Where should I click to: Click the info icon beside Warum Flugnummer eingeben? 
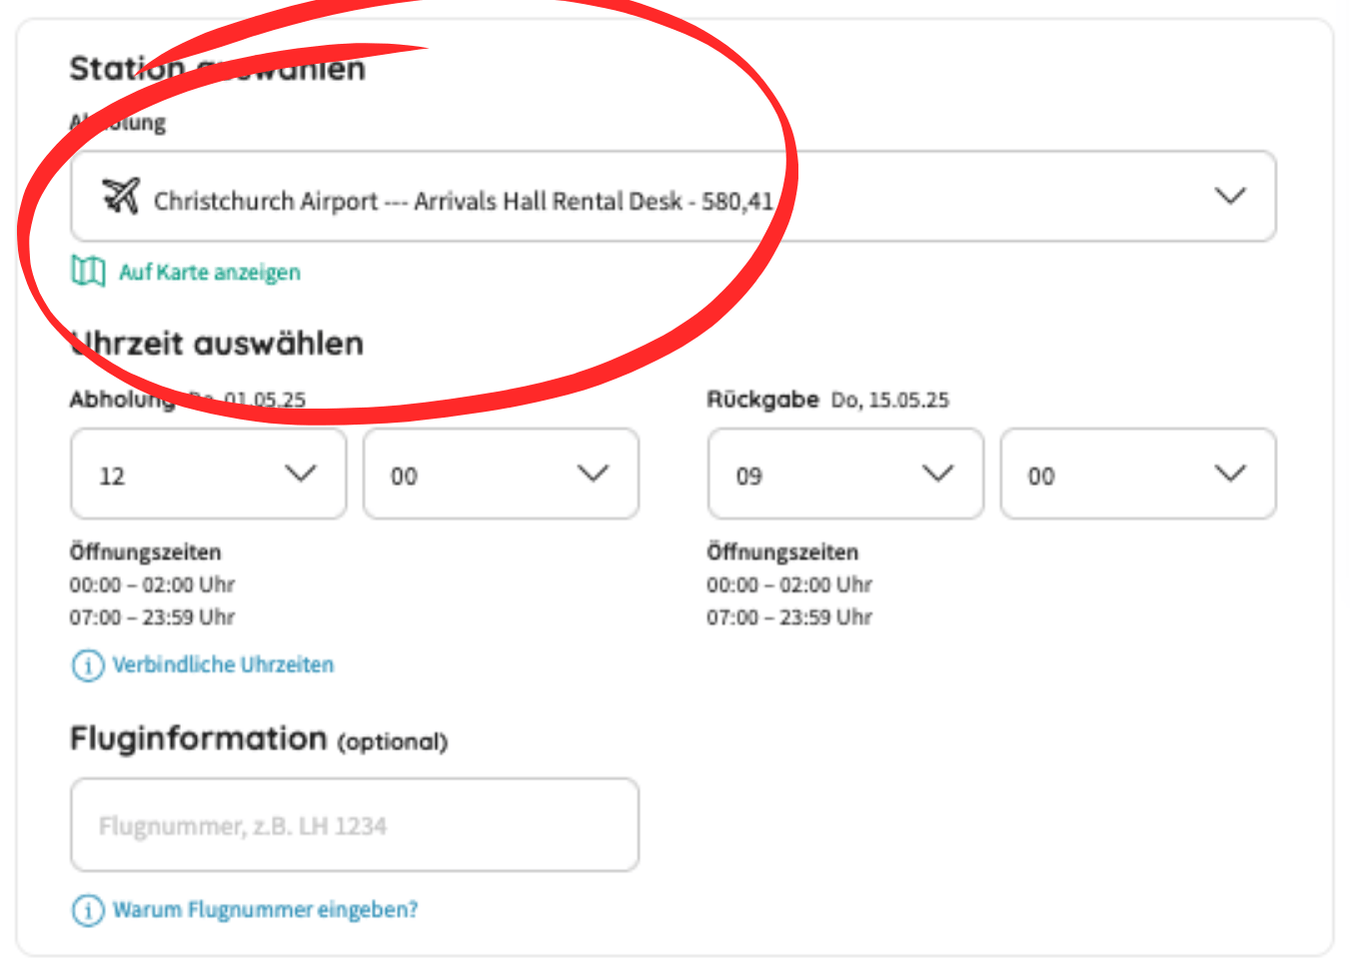(x=88, y=910)
